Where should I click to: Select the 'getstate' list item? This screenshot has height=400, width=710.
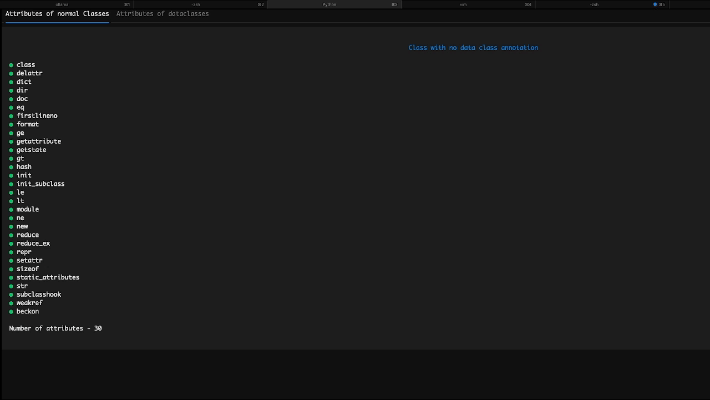[31, 150]
